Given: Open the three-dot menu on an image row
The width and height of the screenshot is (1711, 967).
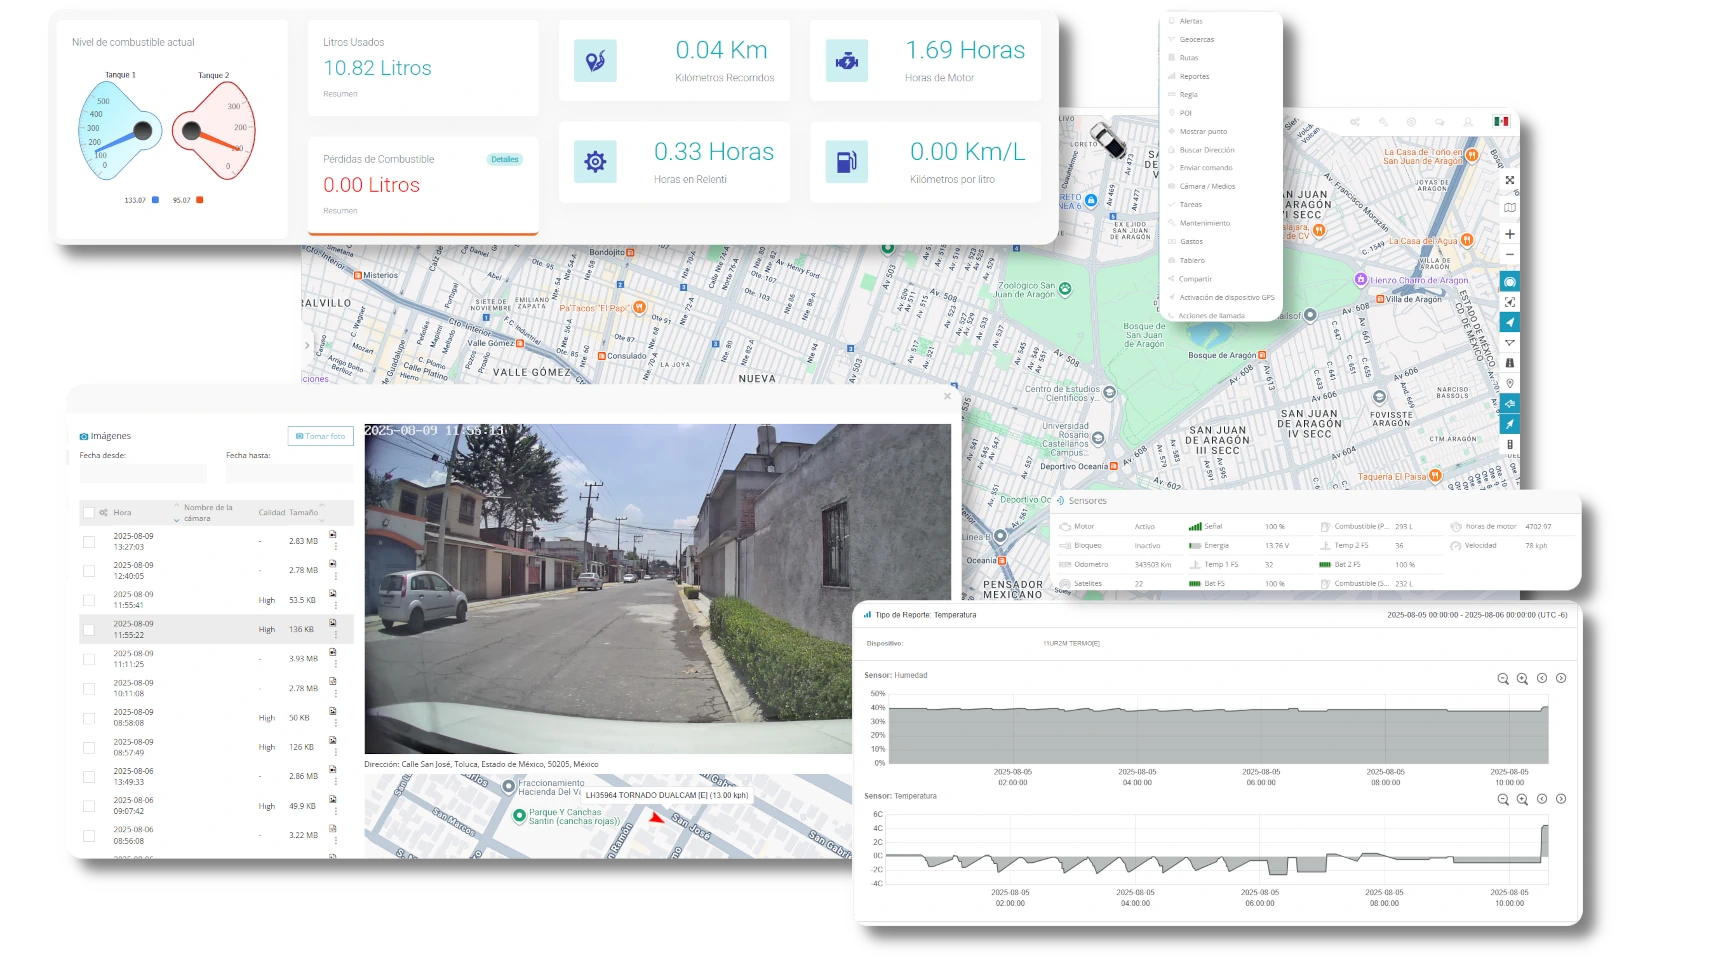Looking at the screenshot, I should pyautogui.click(x=336, y=547).
